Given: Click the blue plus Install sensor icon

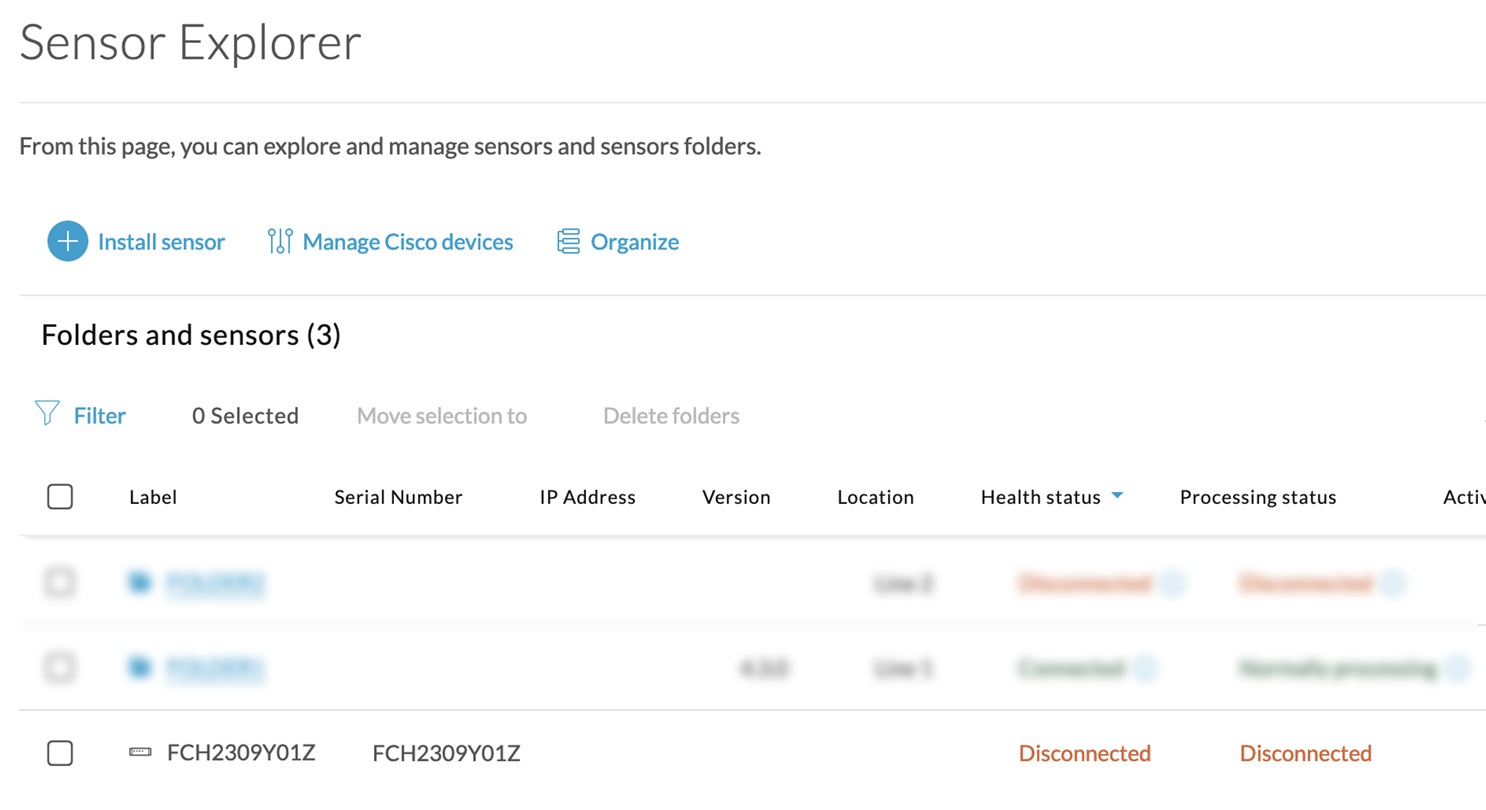Looking at the screenshot, I should coord(67,241).
